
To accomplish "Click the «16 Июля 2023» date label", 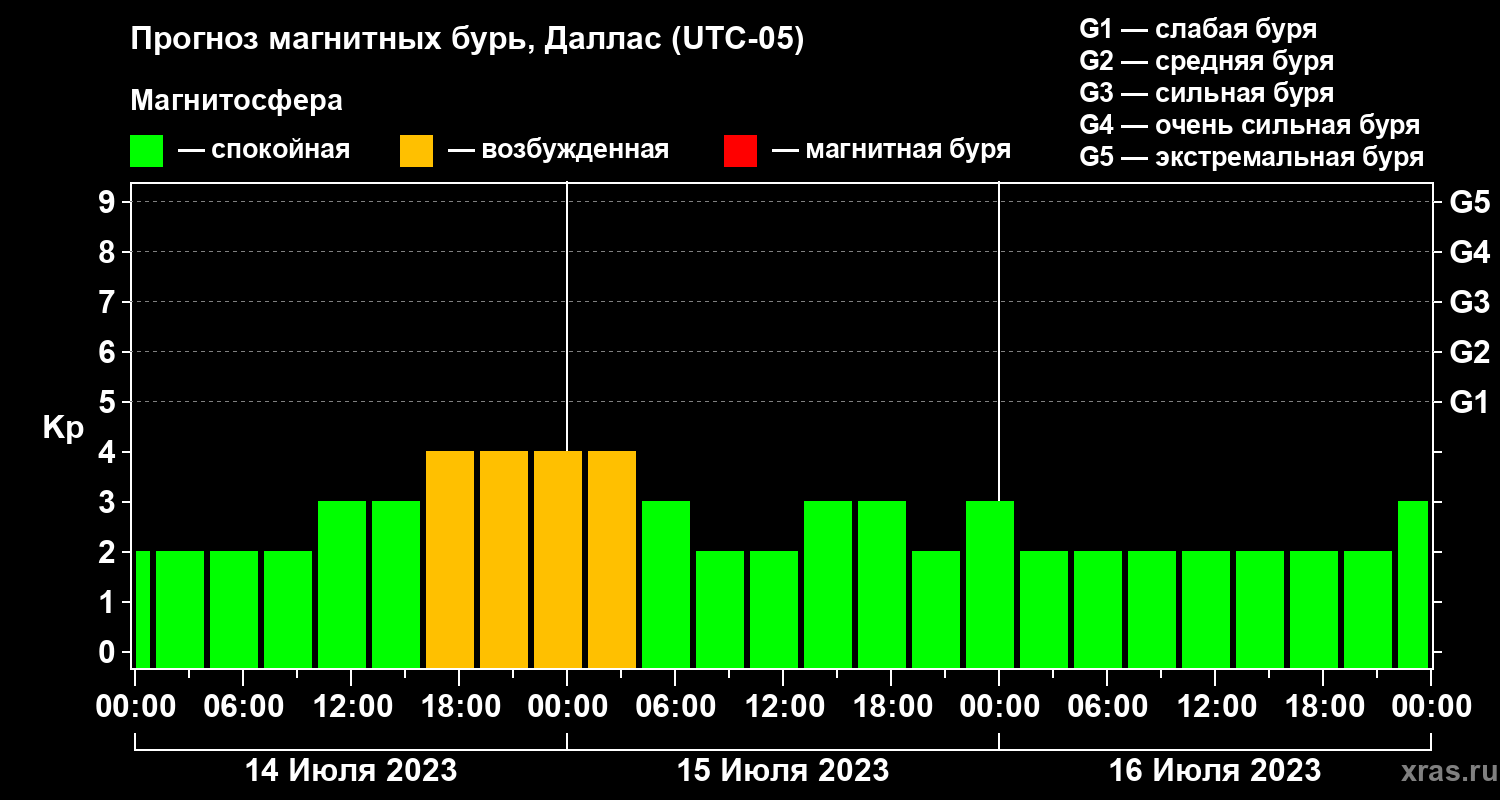I will point(1215,771).
